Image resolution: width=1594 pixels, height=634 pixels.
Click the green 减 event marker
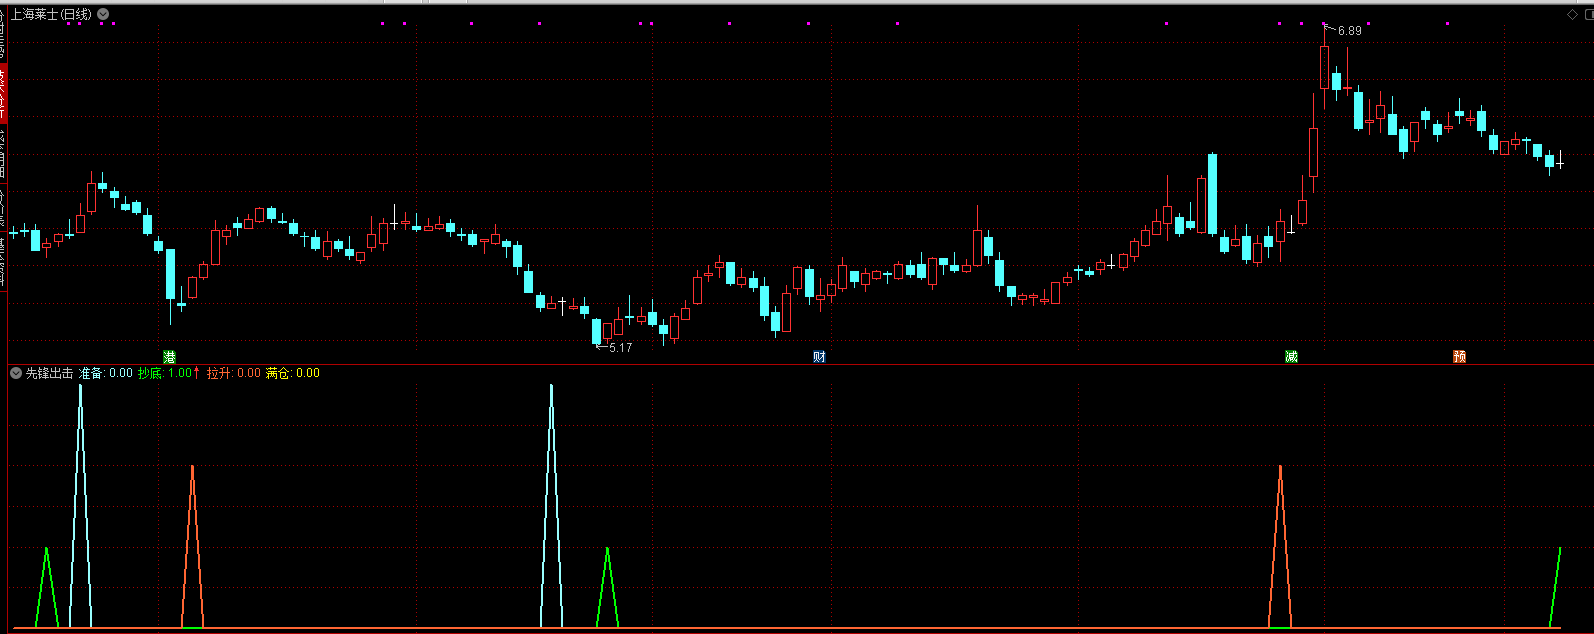coord(1291,356)
